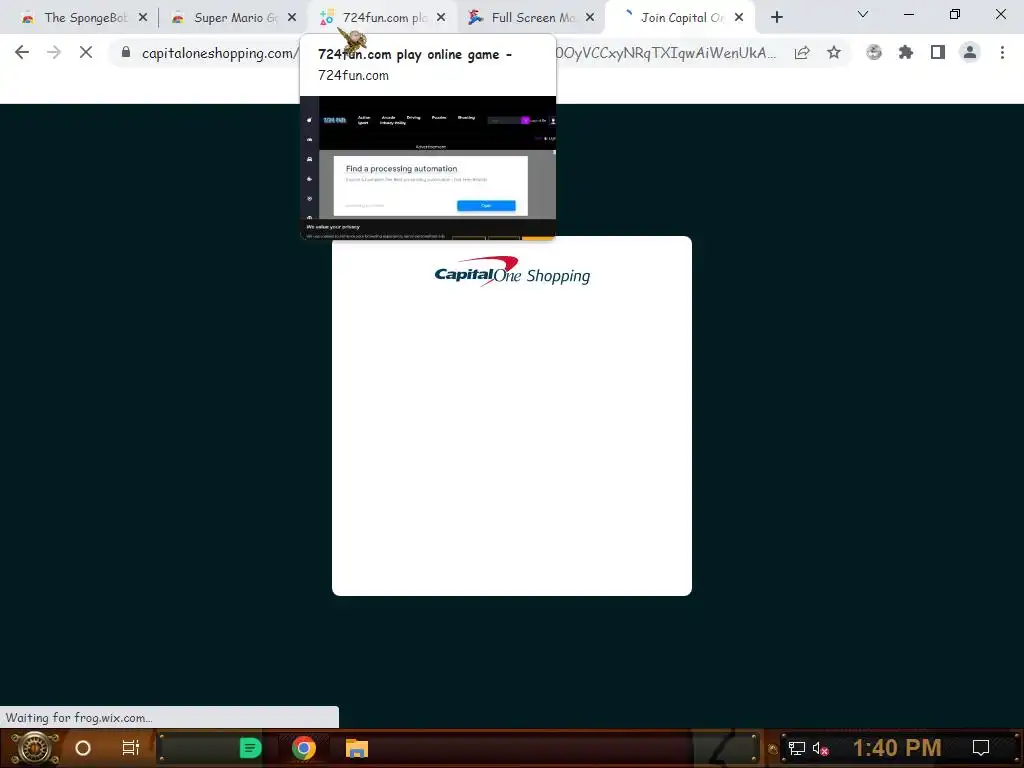This screenshot has height=768, width=1024.
Task: View site security lock info
Action: [126, 52]
